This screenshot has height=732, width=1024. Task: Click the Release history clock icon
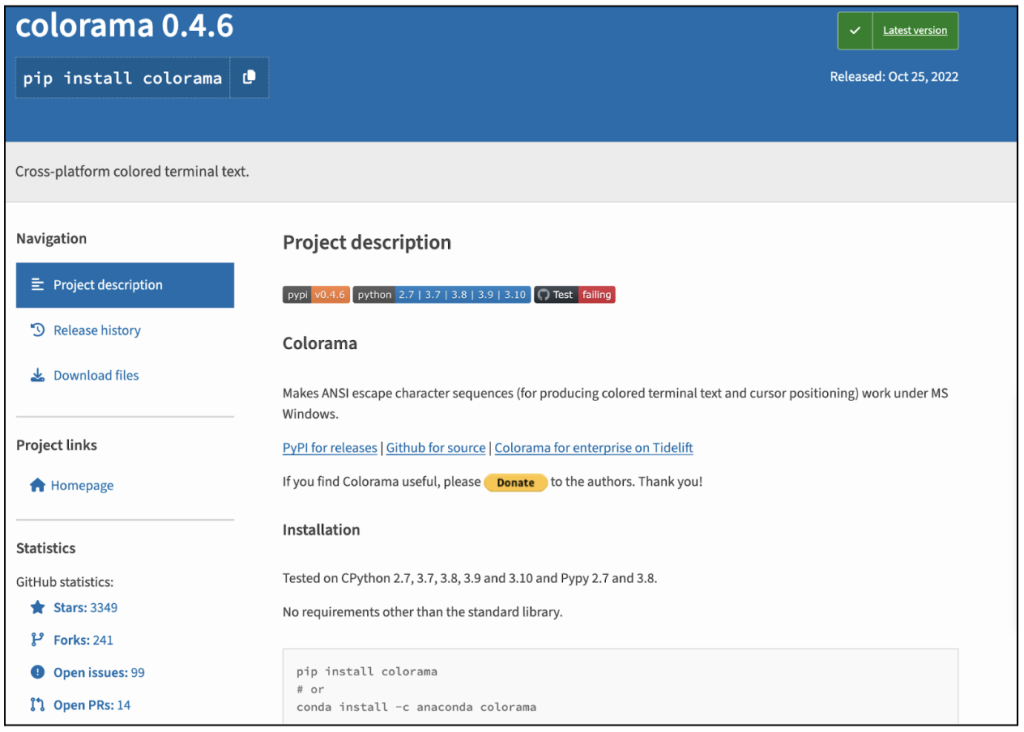(38, 330)
